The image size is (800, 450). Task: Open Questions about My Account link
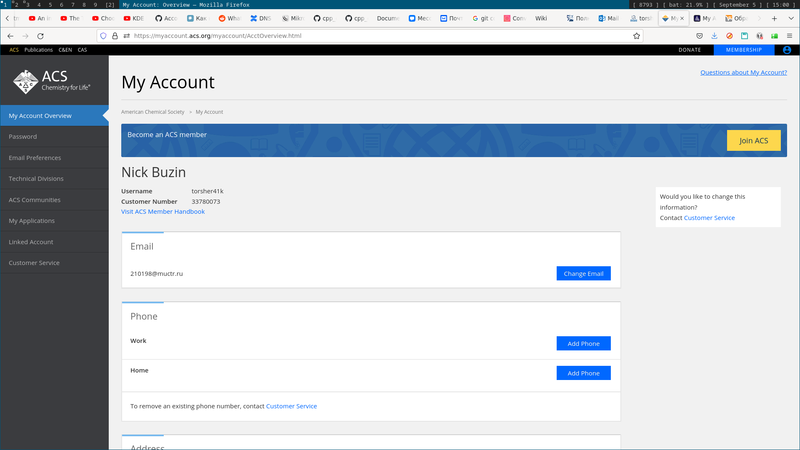coord(743,72)
